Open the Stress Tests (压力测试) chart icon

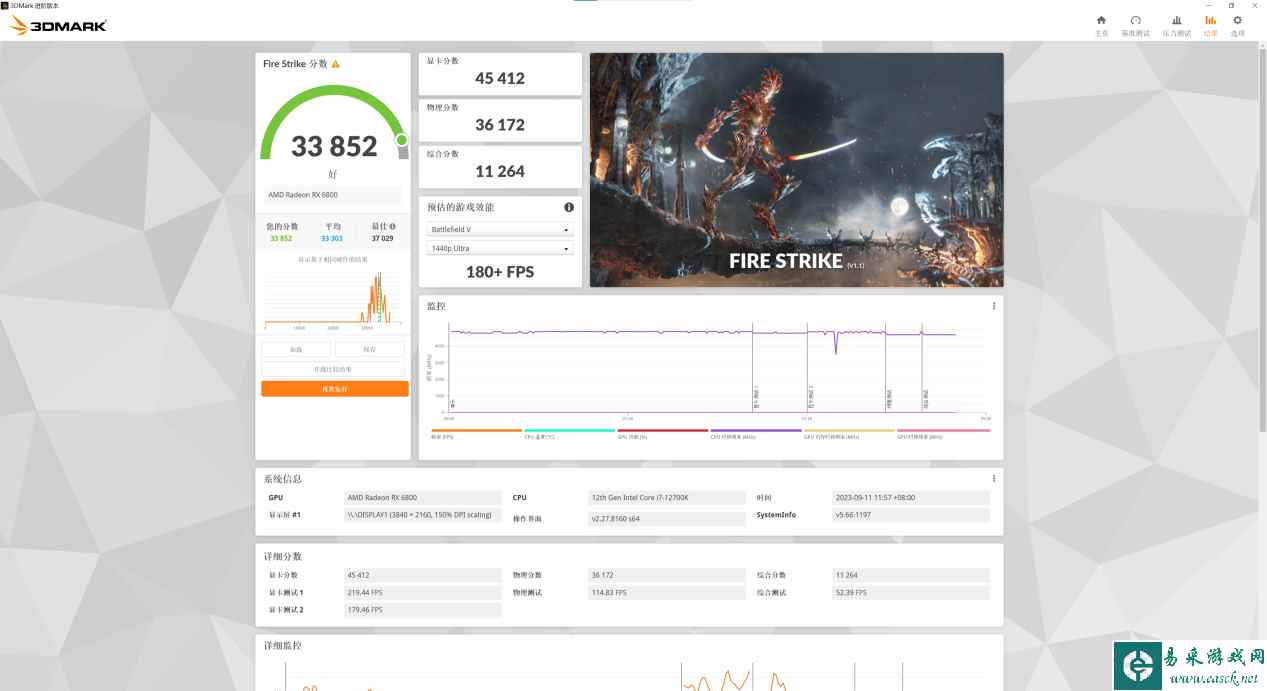click(x=1176, y=20)
